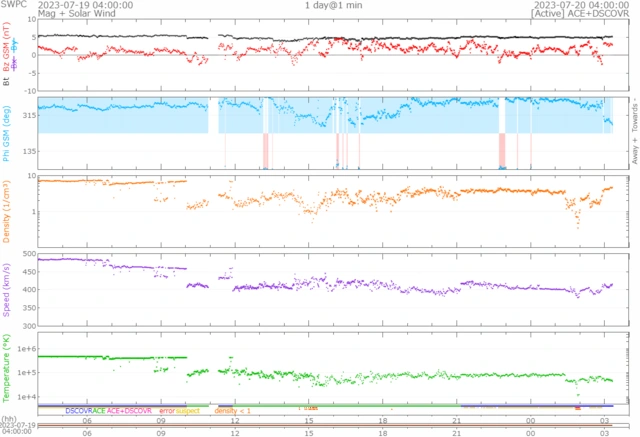
Task: Click the end date 2023-07-20 04:00:00
Action: (575, 5)
